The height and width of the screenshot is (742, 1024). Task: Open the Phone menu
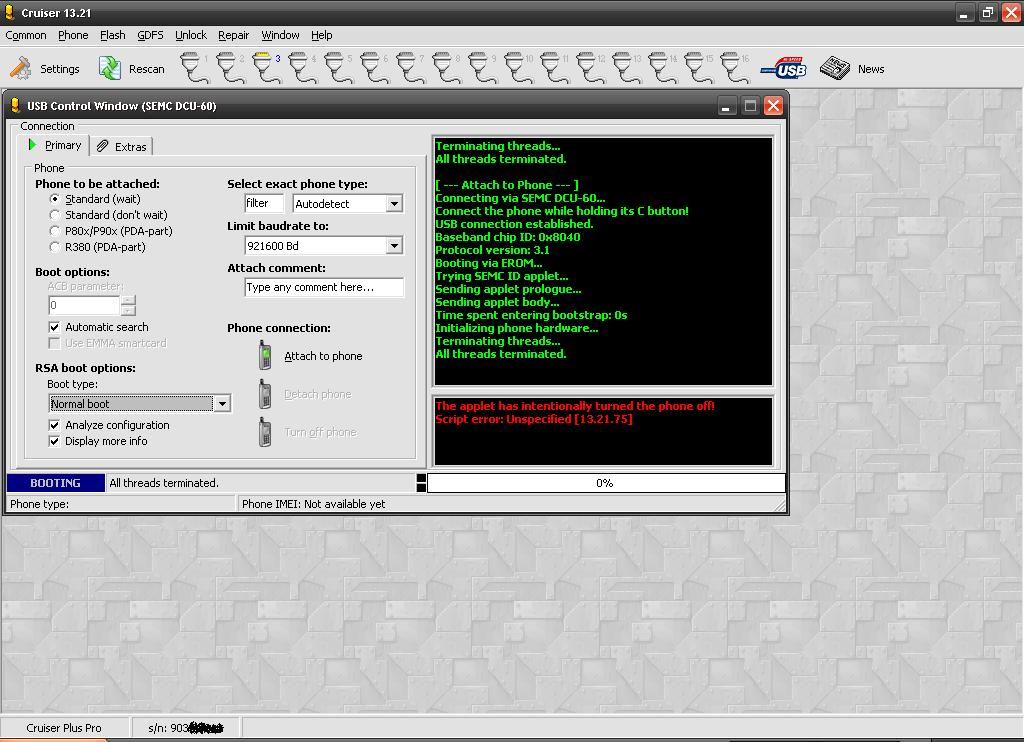[73, 35]
